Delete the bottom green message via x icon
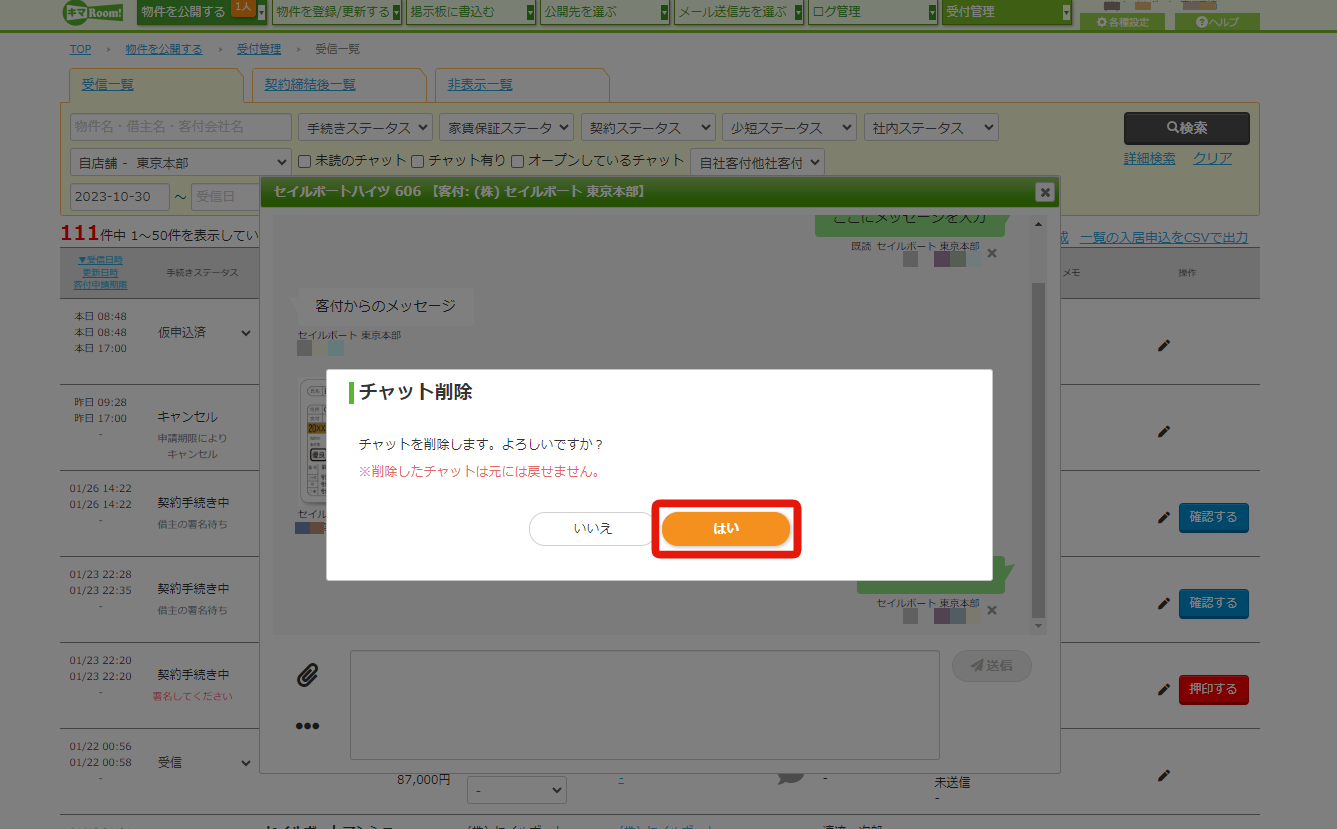The width and height of the screenshot is (1337, 829). point(992,610)
